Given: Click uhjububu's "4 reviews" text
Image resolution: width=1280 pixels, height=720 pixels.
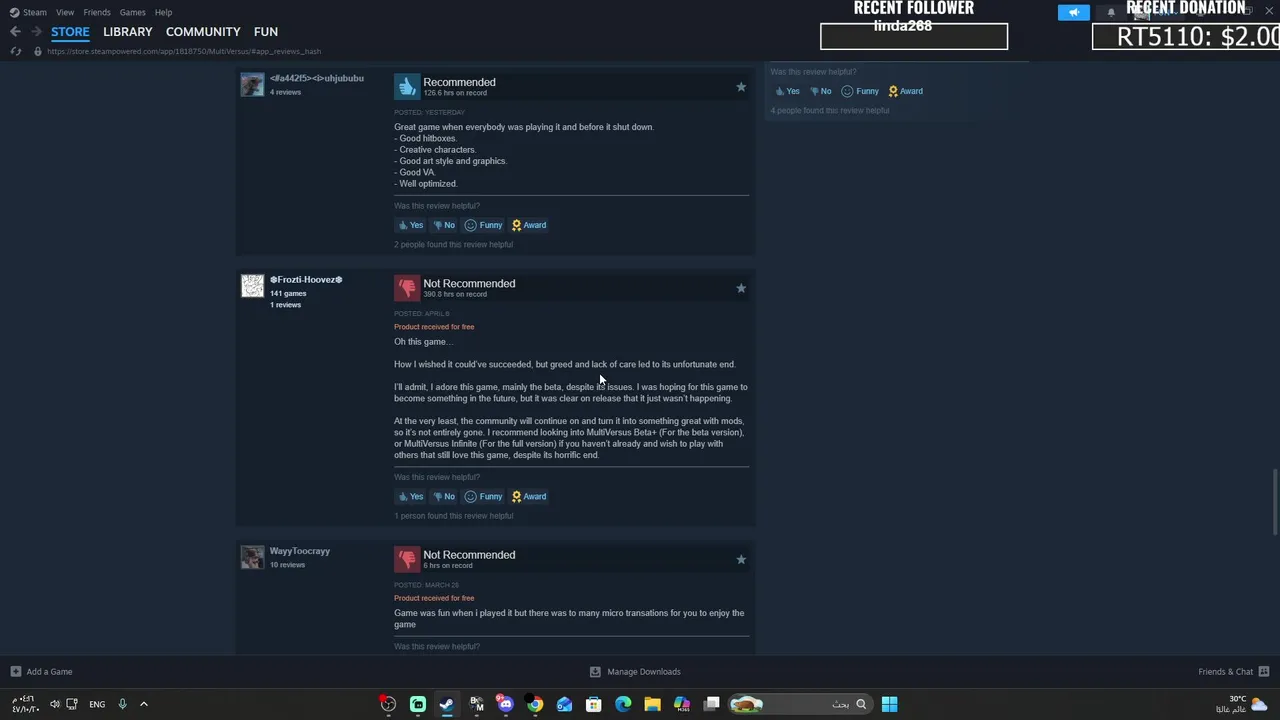Looking at the screenshot, I should pyautogui.click(x=285, y=92).
